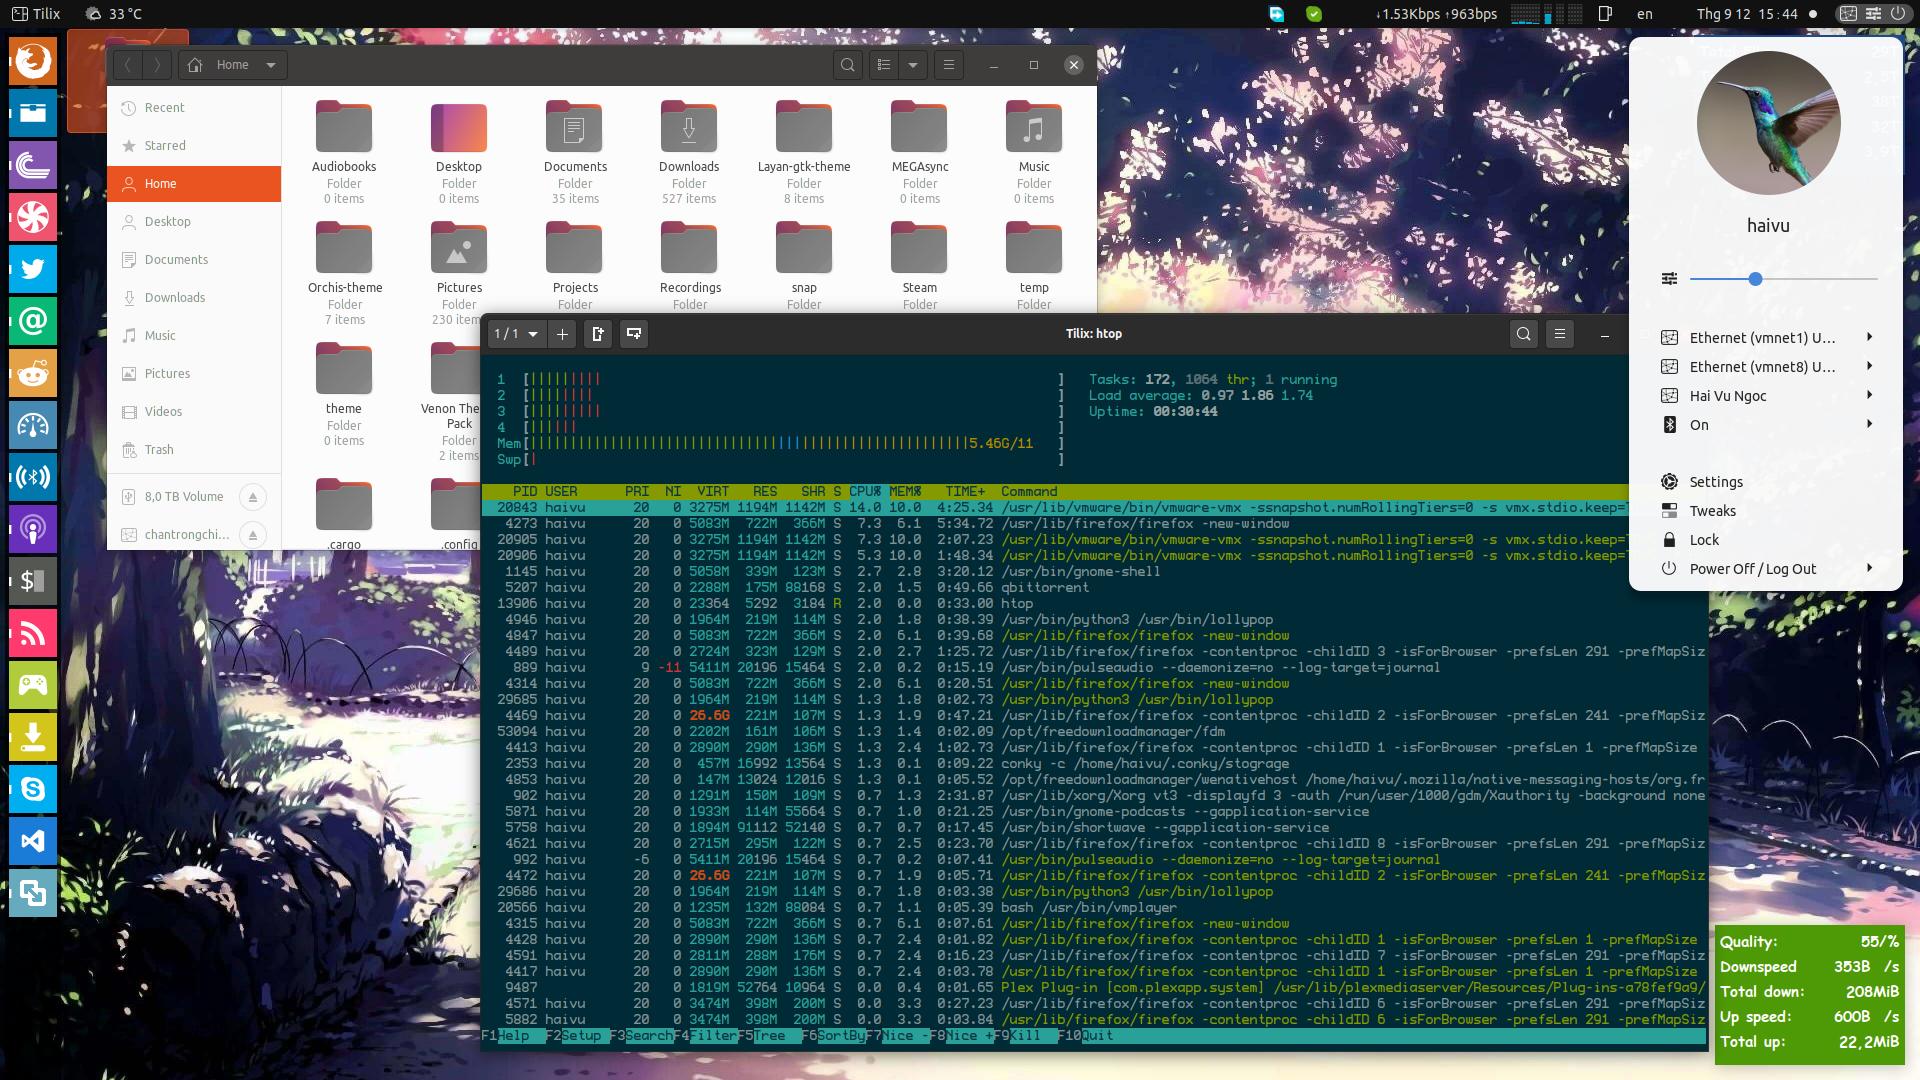Viewport: 1920px width, 1080px height.
Task: Launch the game controller dock icon
Action: (x=33, y=686)
